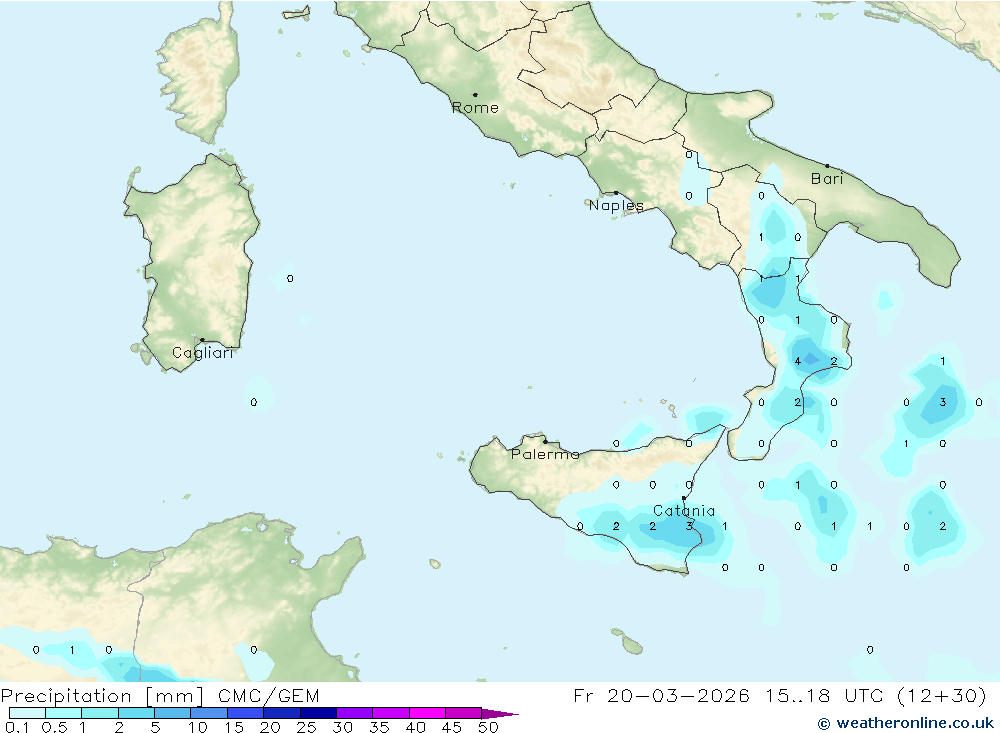Click the legend scale label 25
The image size is (1000, 733).
(306, 727)
